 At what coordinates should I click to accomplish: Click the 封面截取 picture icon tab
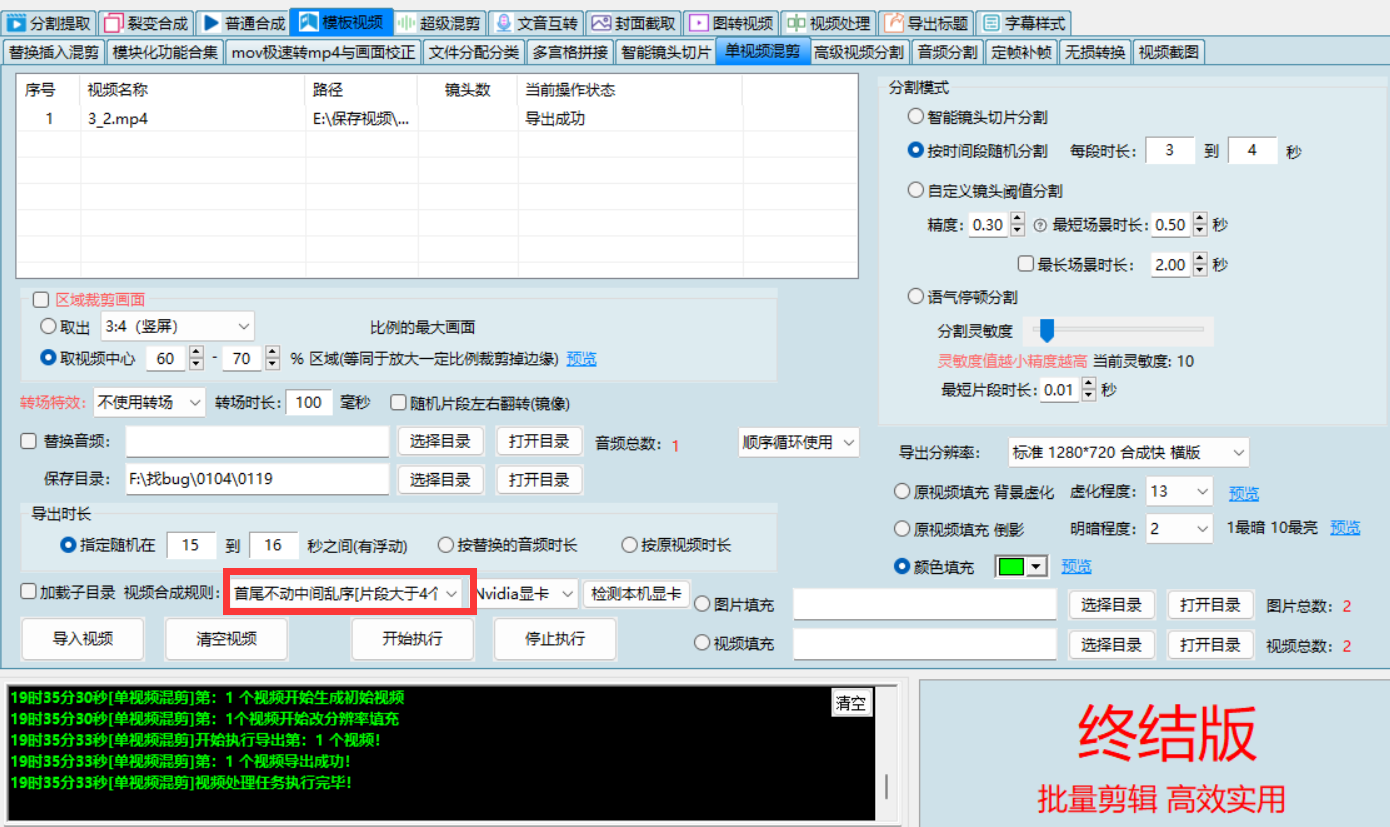pyautogui.click(x=601, y=23)
